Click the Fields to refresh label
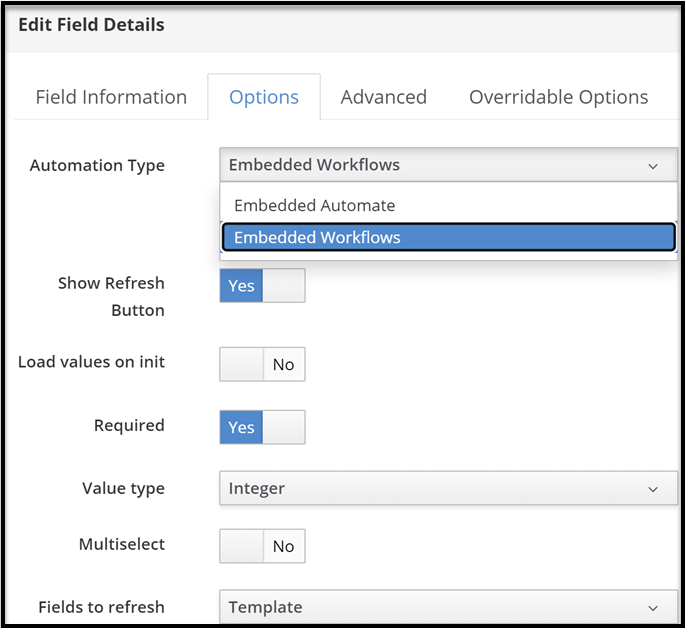The height and width of the screenshot is (628, 685). click(101, 607)
